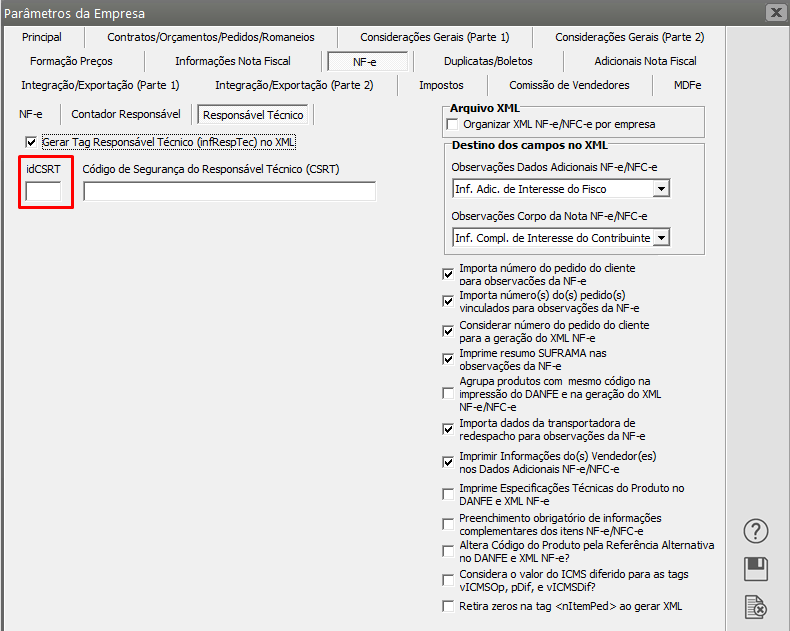Toggle Importa dados da transportadora de redespacho
Image resolution: width=790 pixels, height=631 pixels.
448,429
